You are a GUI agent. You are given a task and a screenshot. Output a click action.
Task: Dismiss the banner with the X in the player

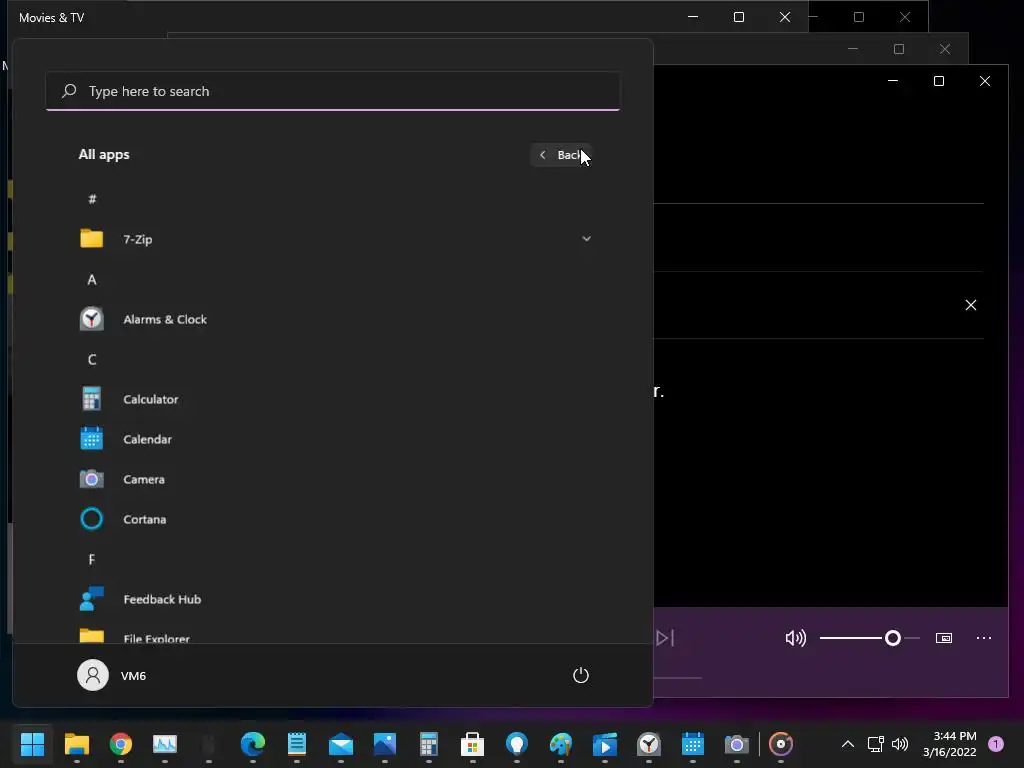[971, 305]
